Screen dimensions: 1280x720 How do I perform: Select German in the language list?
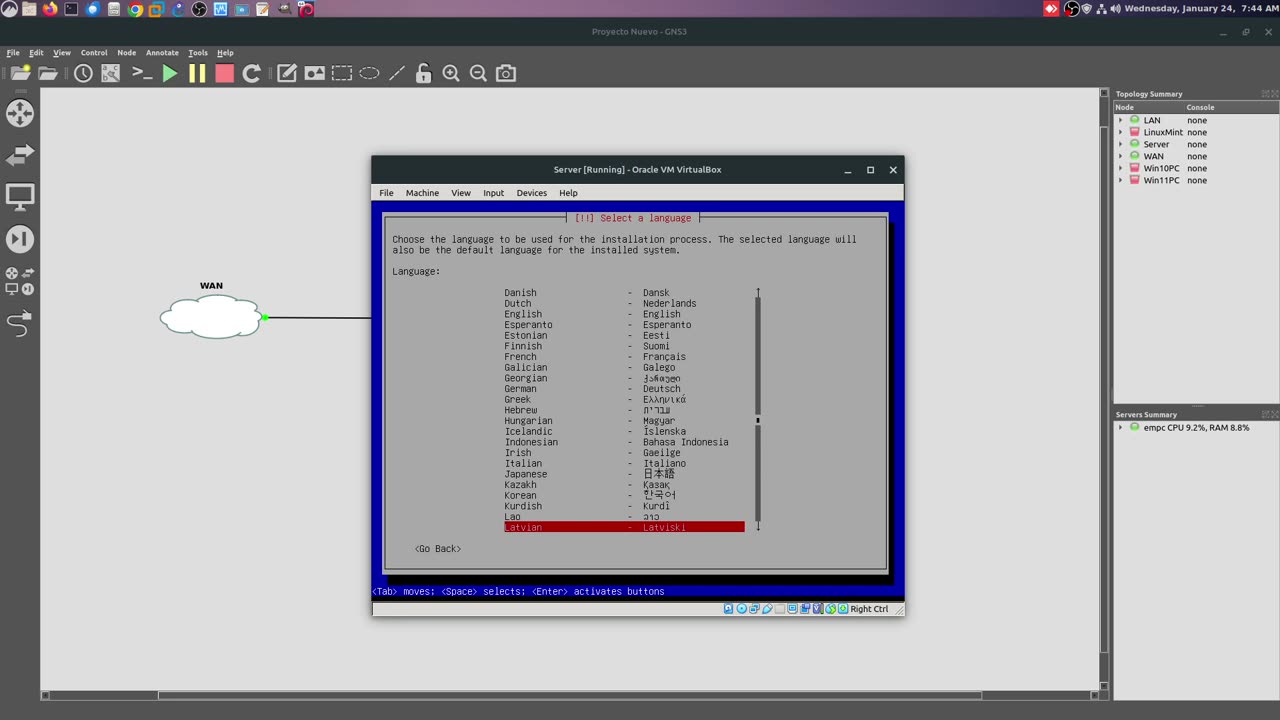click(x=624, y=389)
